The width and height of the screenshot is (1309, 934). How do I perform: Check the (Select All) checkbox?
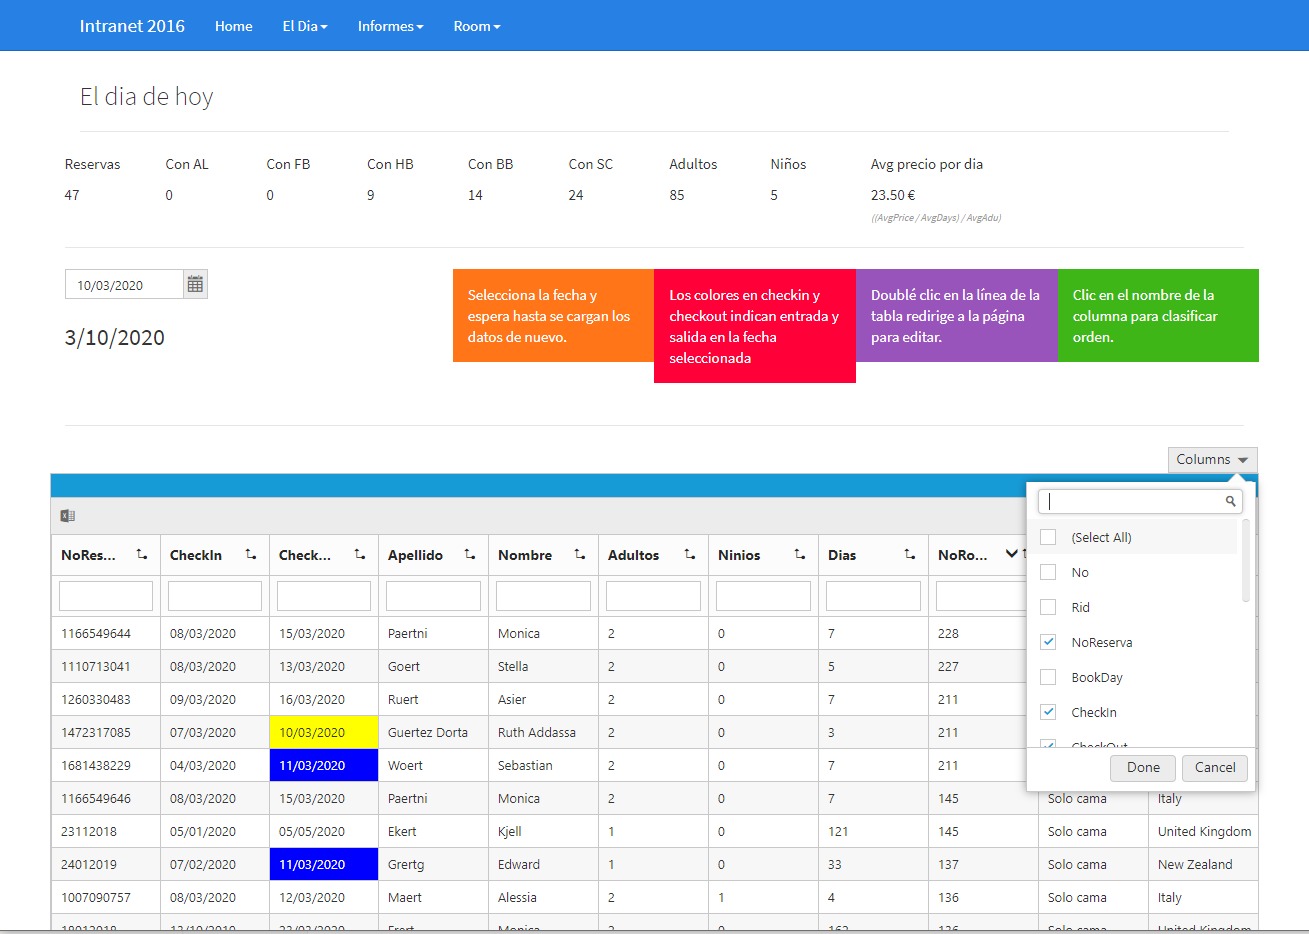pyautogui.click(x=1048, y=537)
